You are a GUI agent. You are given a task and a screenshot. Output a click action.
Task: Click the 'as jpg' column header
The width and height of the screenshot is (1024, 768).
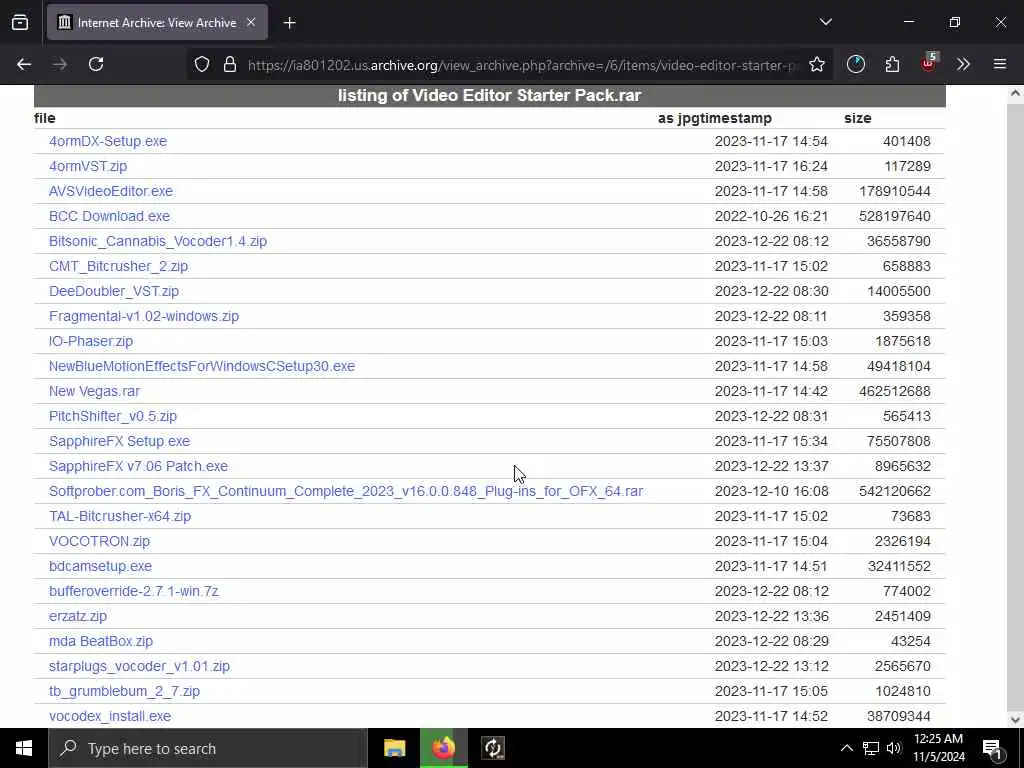click(x=679, y=118)
